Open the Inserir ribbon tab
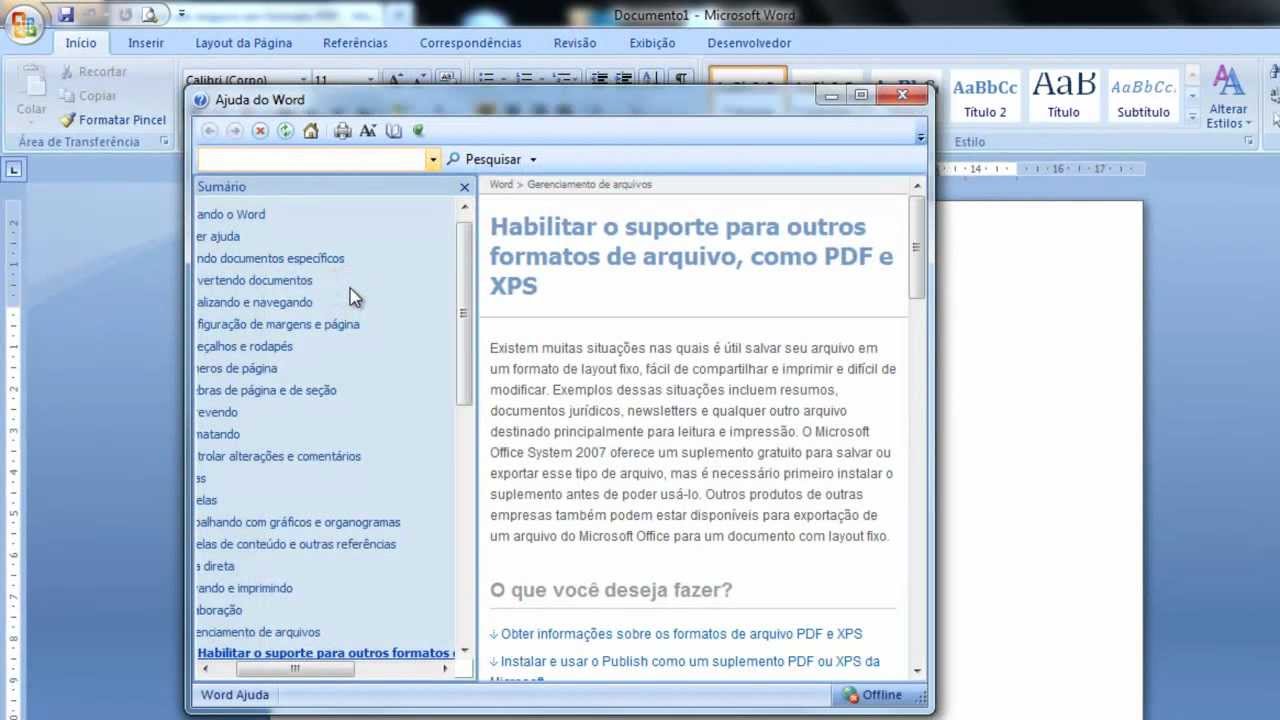This screenshot has width=1280, height=720. point(146,43)
